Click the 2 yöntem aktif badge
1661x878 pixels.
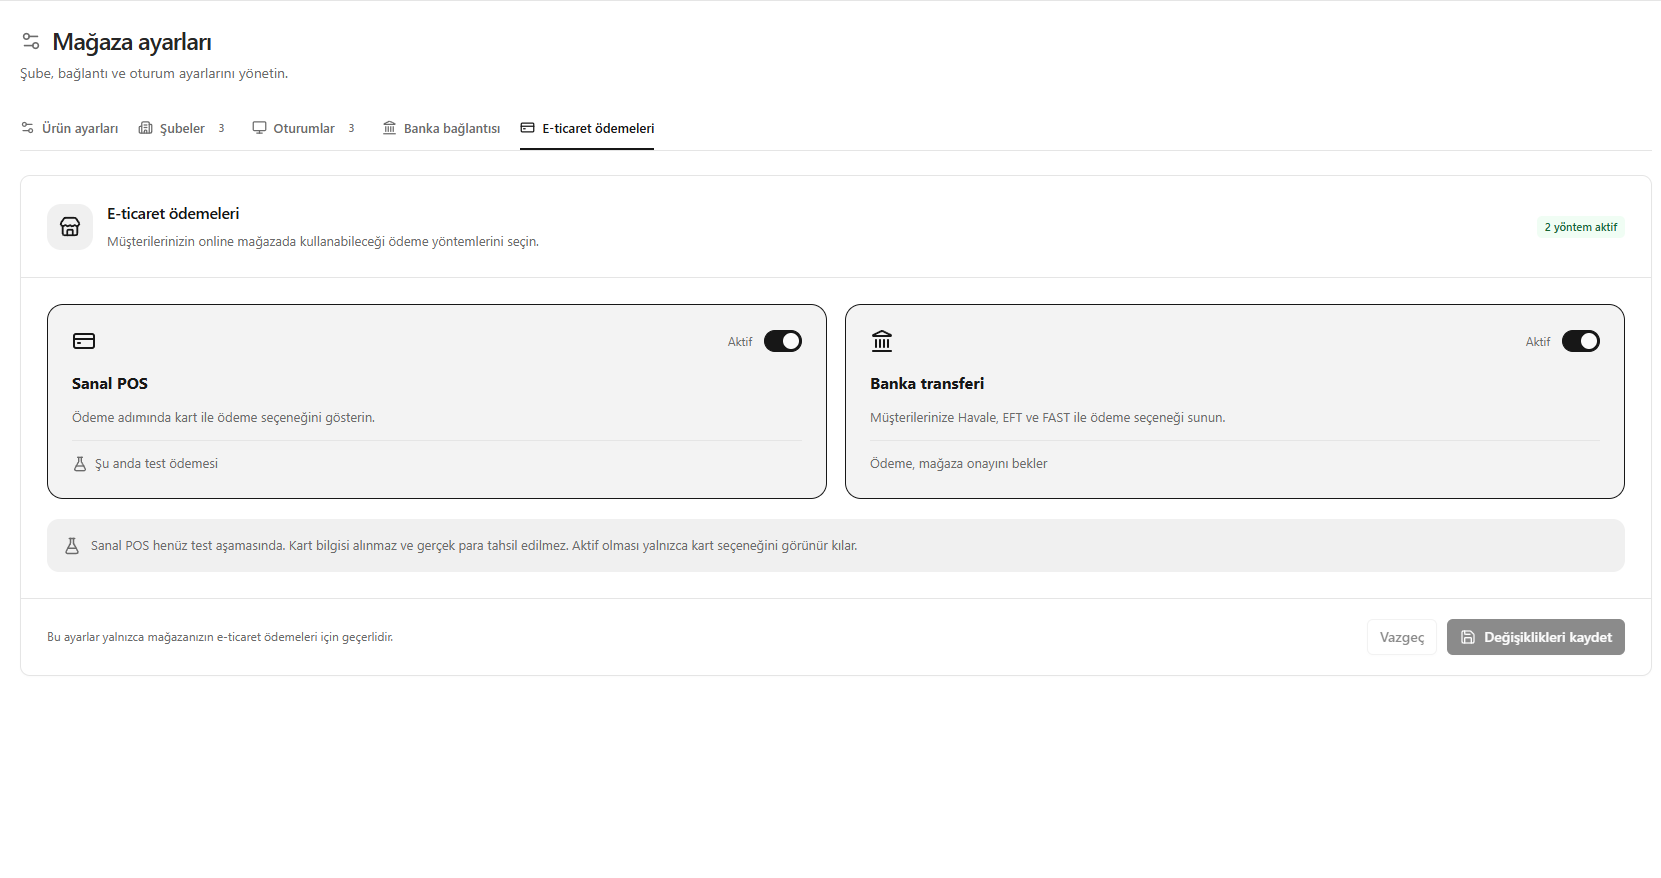1581,227
